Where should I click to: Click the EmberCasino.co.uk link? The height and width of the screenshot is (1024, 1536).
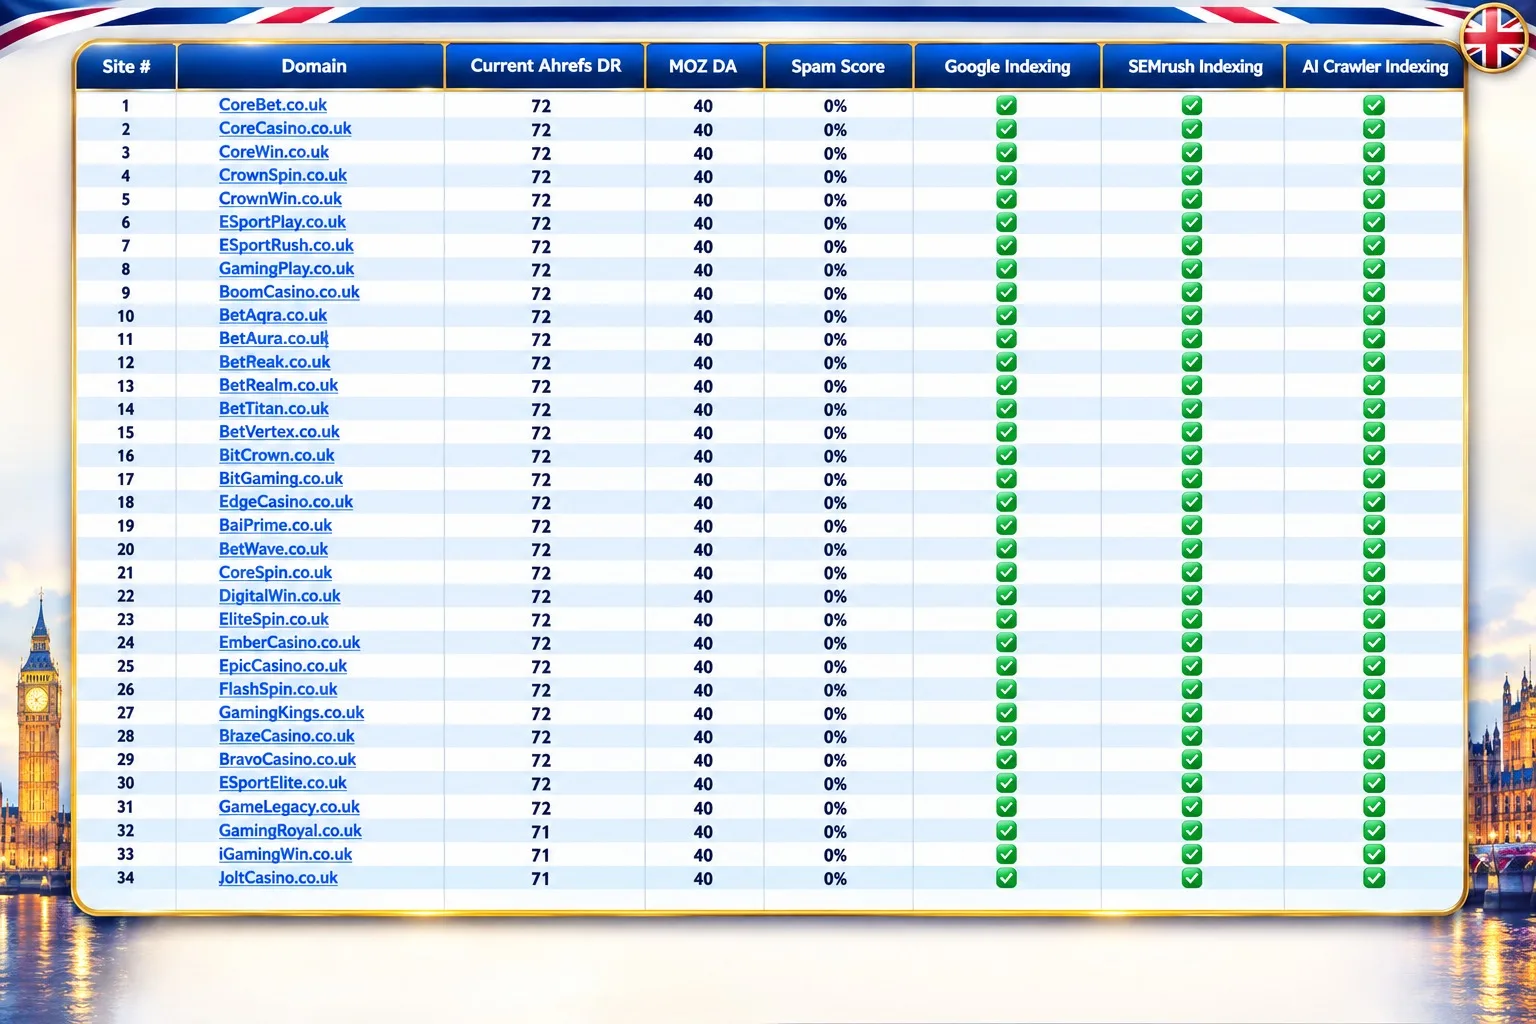click(x=289, y=643)
